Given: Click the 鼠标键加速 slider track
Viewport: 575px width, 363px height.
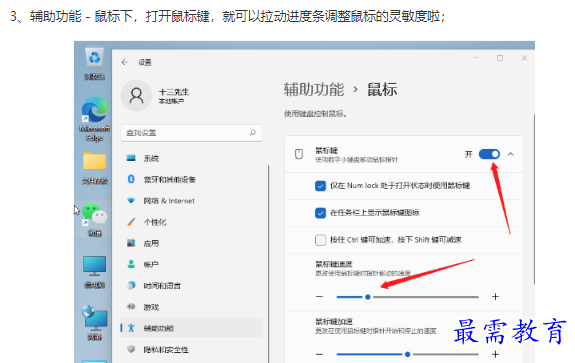Looking at the screenshot, I should click(407, 354).
